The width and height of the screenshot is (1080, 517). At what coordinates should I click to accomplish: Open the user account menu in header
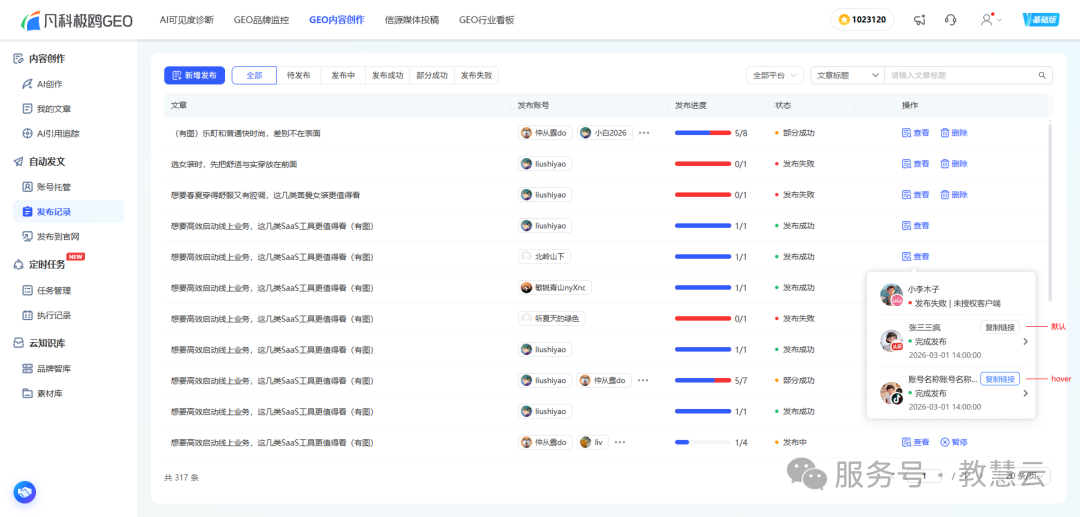[990, 20]
